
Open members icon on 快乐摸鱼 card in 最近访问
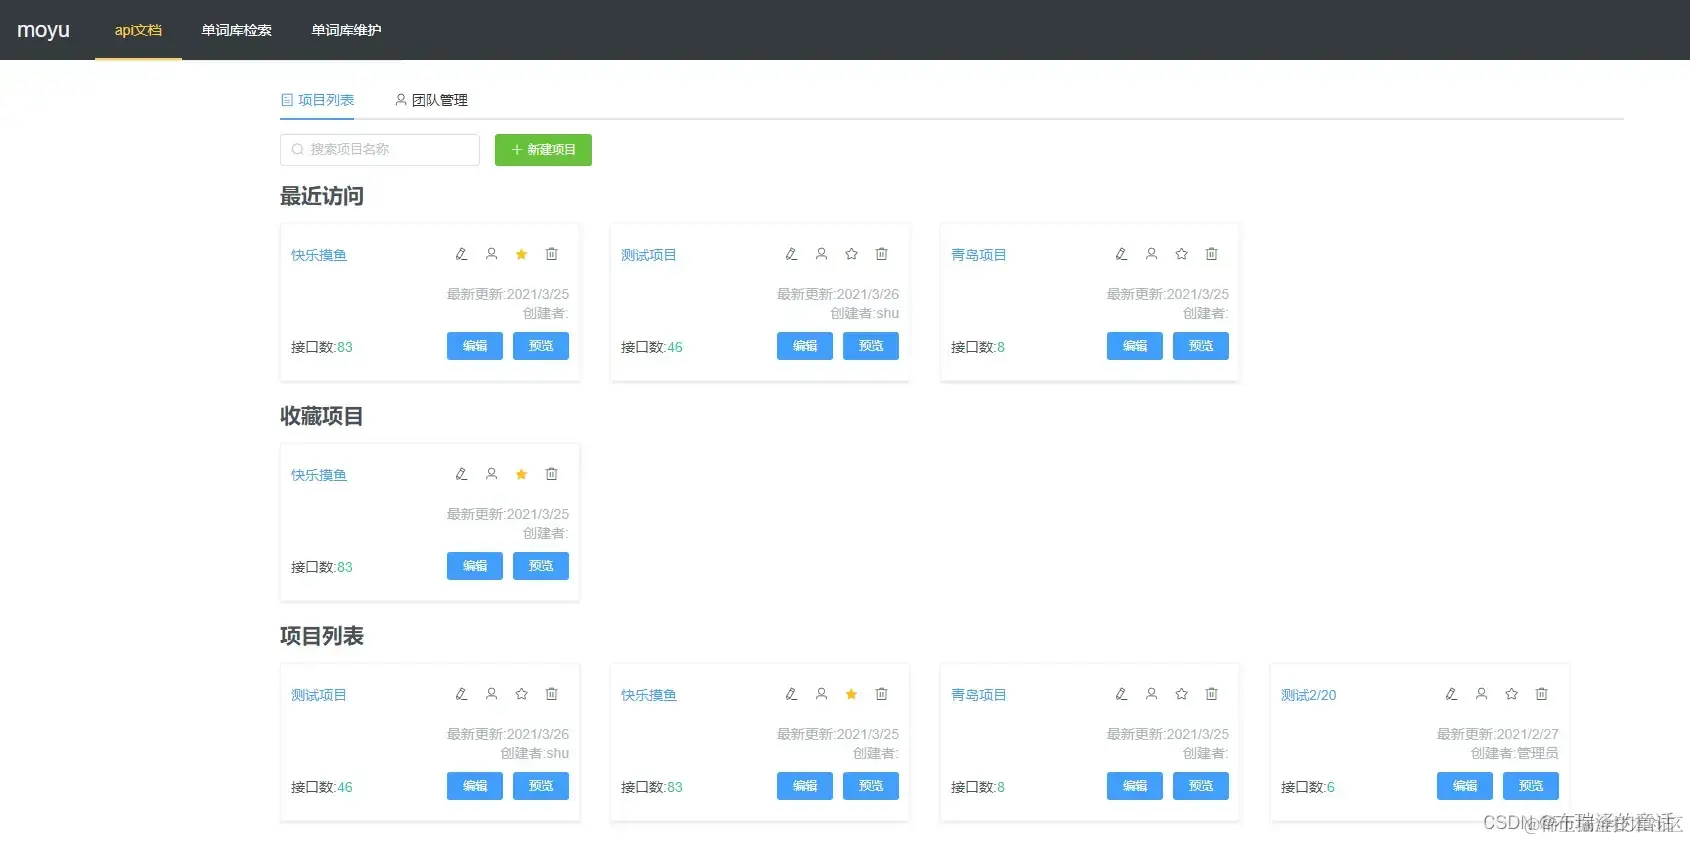coord(491,254)
